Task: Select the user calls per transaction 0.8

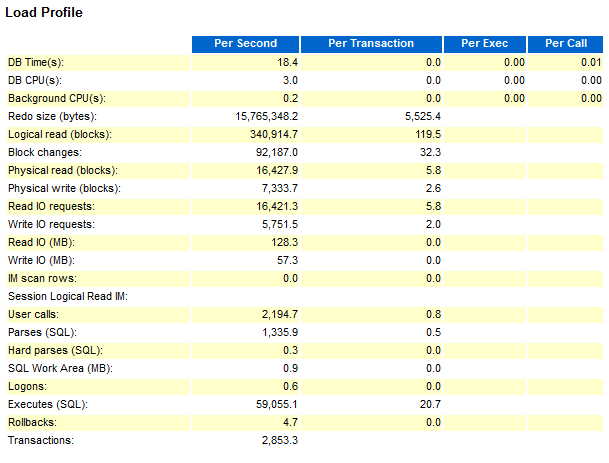Action: [x=433, y=314]
